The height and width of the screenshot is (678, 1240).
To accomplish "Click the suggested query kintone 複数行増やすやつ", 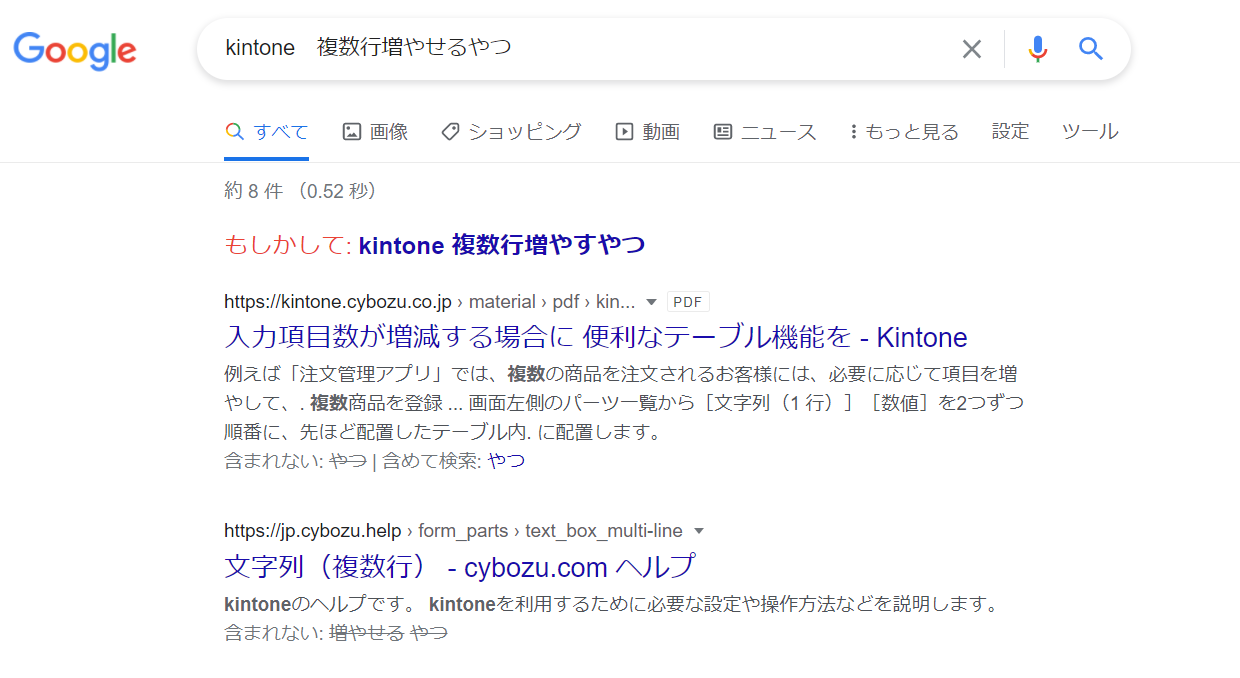I will [501, 244].
